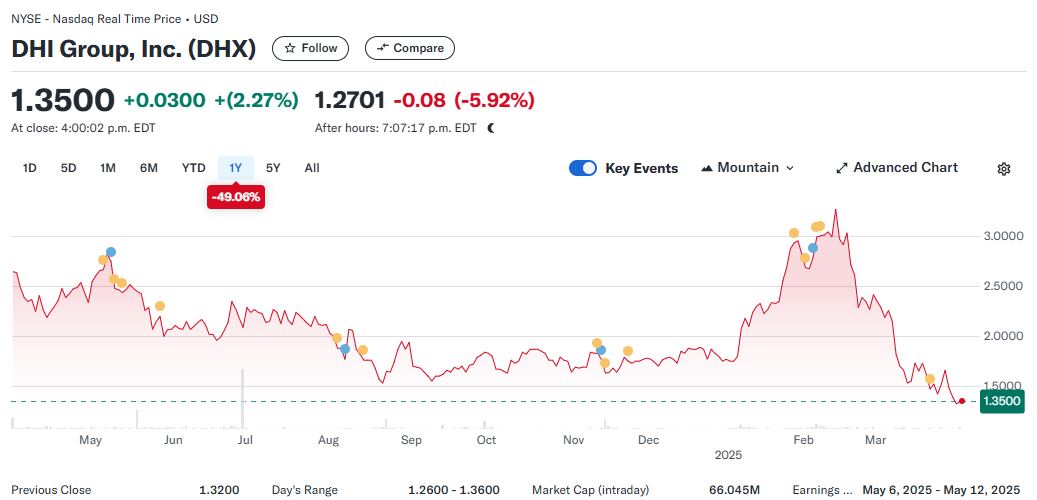Toggle the Key Events switch off

click(583, 168)
